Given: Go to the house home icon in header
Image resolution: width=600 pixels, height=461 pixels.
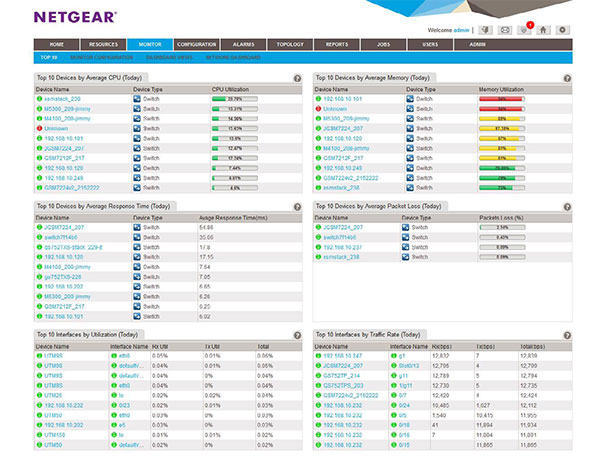Looking at the screenshot, I should coord(543,30).
